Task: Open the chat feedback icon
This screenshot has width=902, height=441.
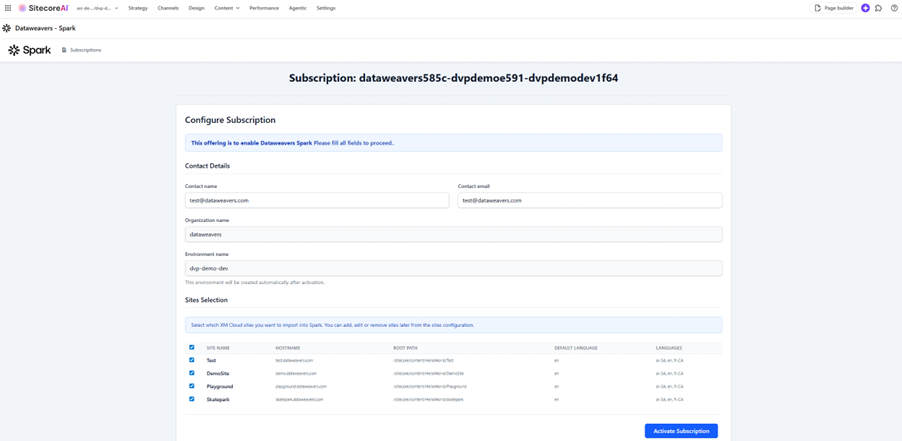Action: tap(878, 8)
